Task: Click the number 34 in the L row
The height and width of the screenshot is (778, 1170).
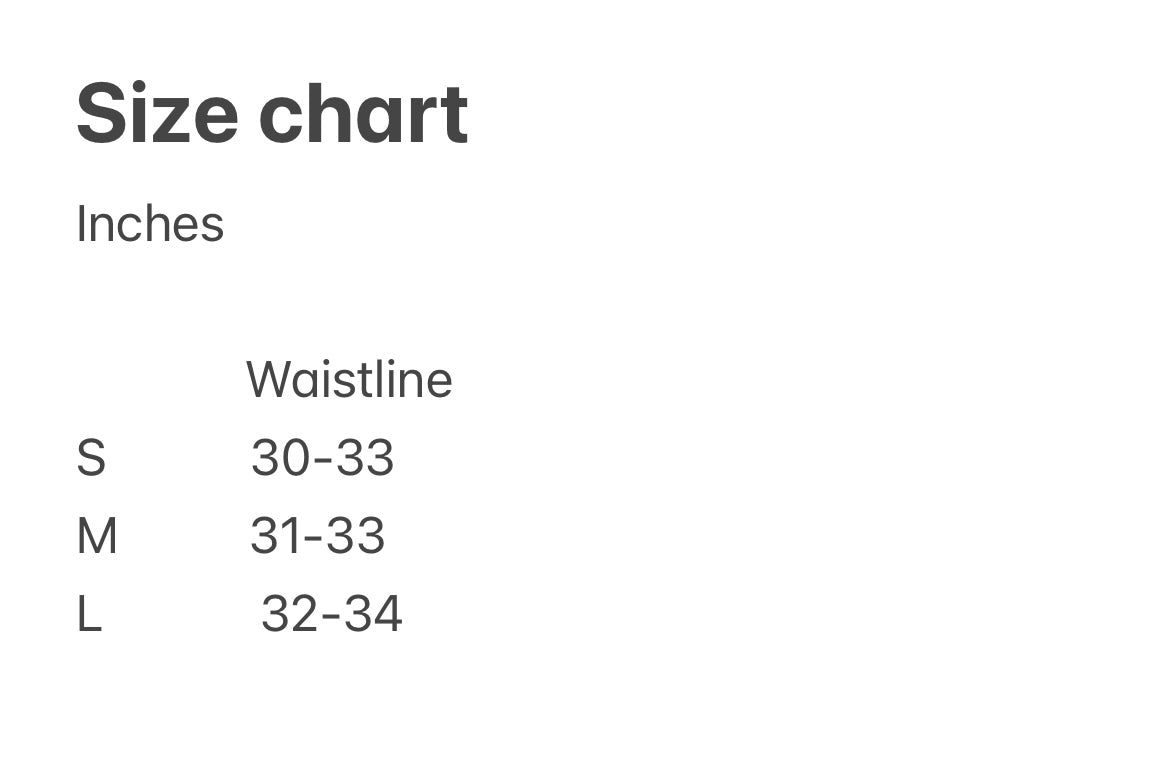Action: tap(373, 614)
